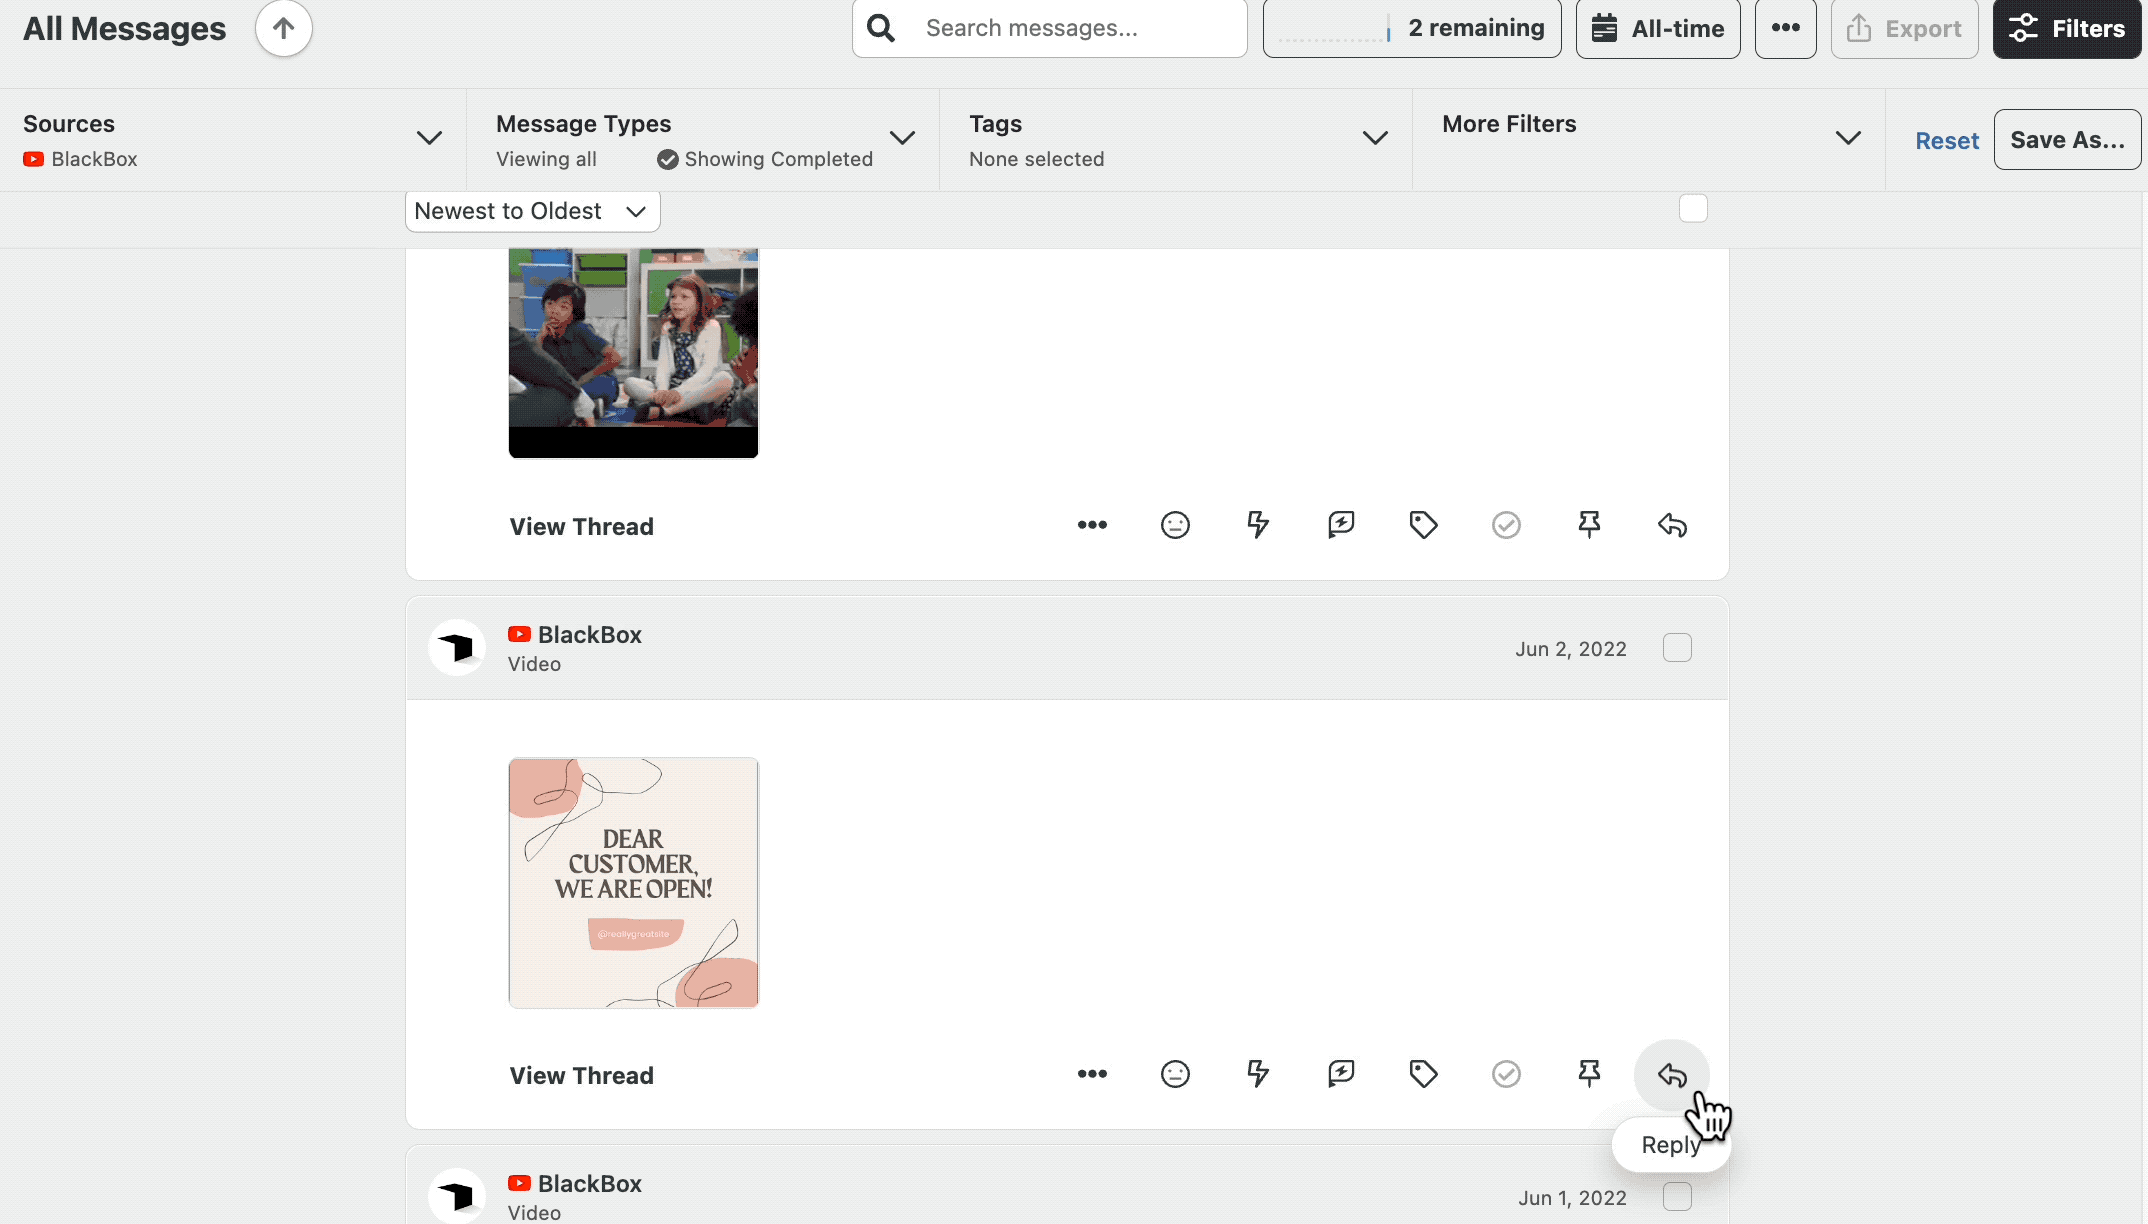Mark the Jun 2 message complete with checkmark icon

point(1506,1074)
